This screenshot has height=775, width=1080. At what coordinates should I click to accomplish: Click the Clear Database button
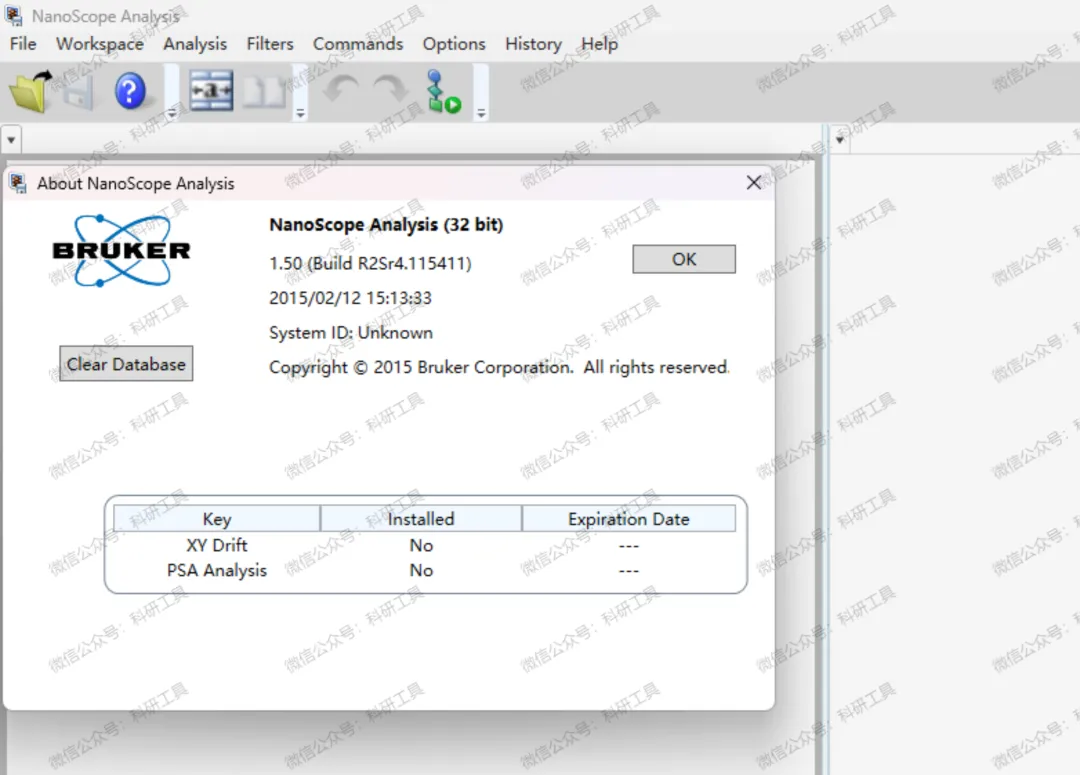click(x=126, y=364)
